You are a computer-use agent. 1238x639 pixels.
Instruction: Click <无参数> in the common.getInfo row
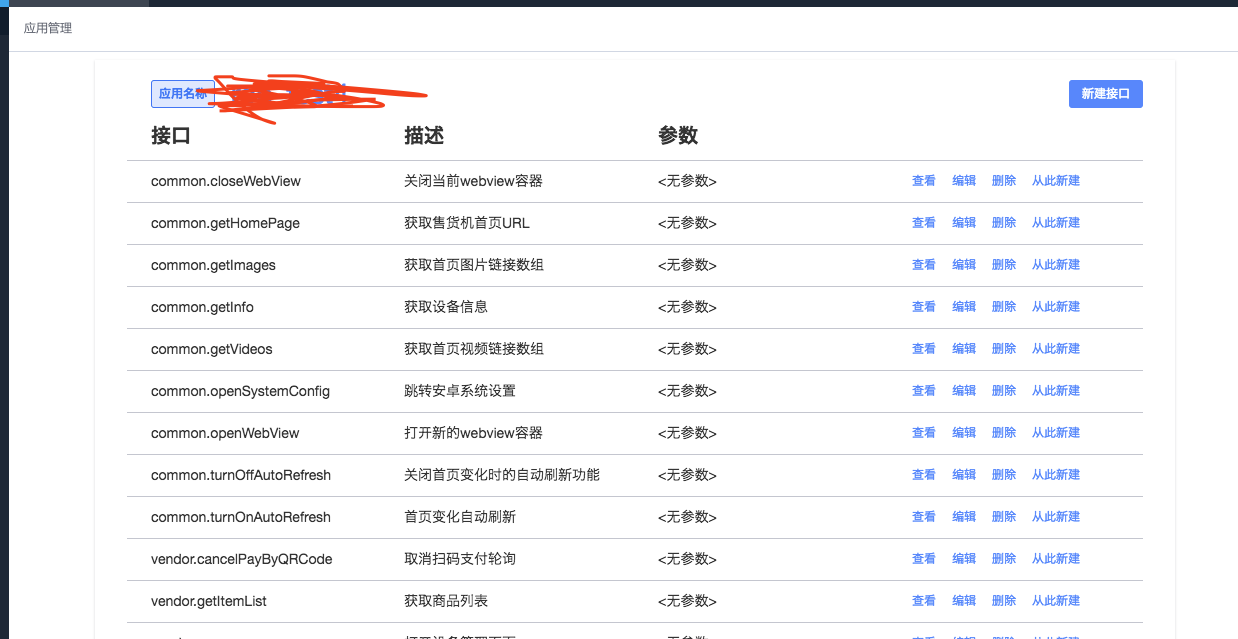tap(687, 307)
